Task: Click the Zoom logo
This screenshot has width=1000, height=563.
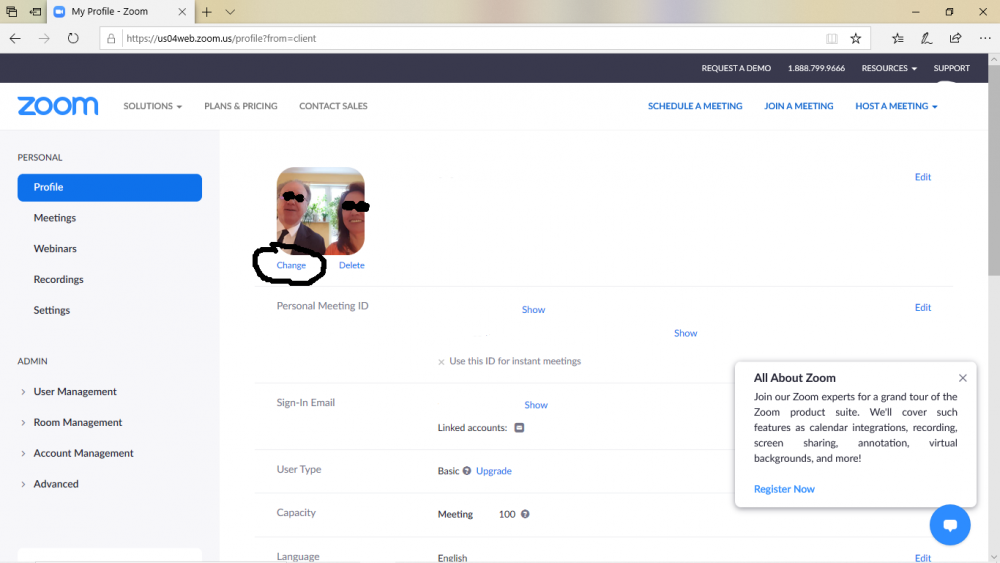Action: pos(57,106)
